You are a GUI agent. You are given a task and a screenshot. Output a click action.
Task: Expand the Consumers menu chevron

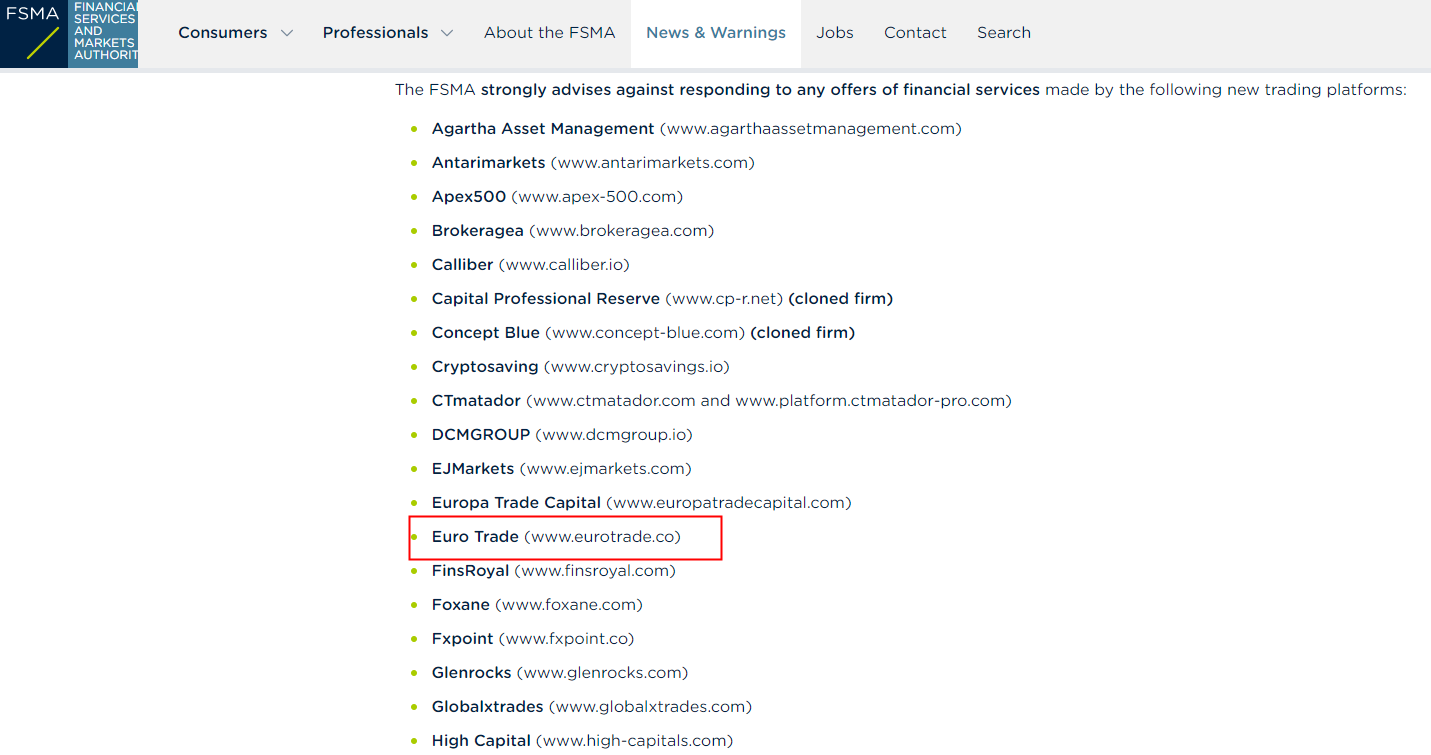pos(287,33)
